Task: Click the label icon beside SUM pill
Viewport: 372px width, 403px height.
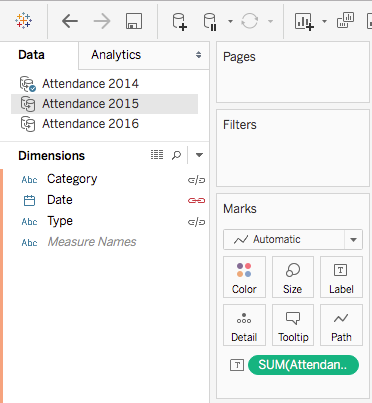Action: pos(237,365)
